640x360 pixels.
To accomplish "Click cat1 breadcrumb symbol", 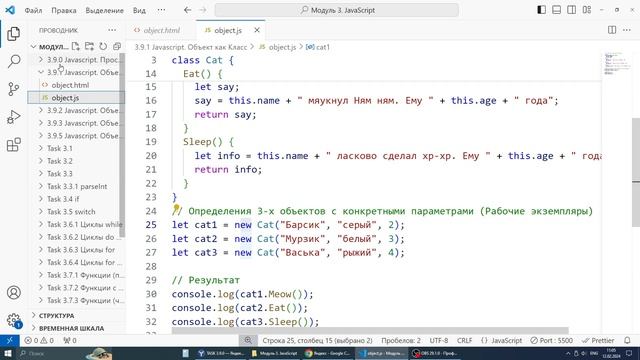I will coord(318,47).
